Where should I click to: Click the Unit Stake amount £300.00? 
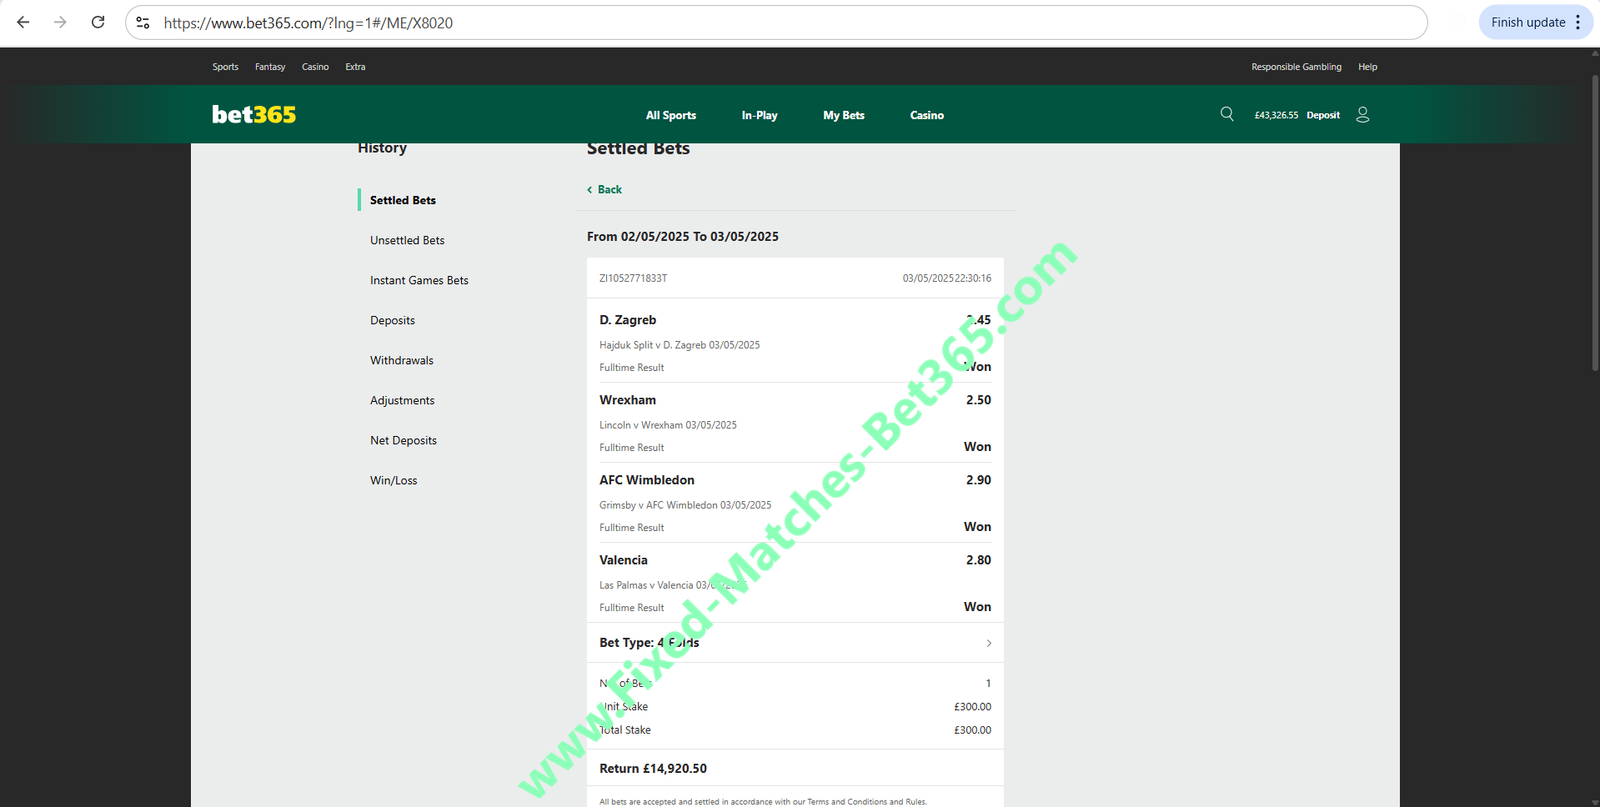pyautogui.click(x=973, y=707)
